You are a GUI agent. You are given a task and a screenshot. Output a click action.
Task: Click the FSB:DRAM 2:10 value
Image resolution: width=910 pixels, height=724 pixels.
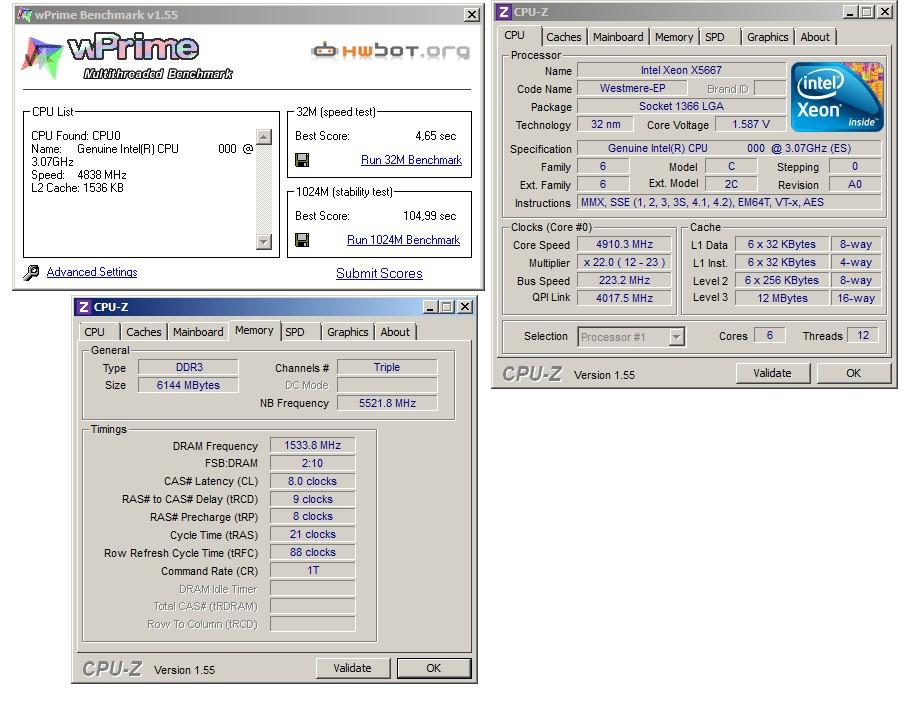pyautogui.click(x=312, y=463)
